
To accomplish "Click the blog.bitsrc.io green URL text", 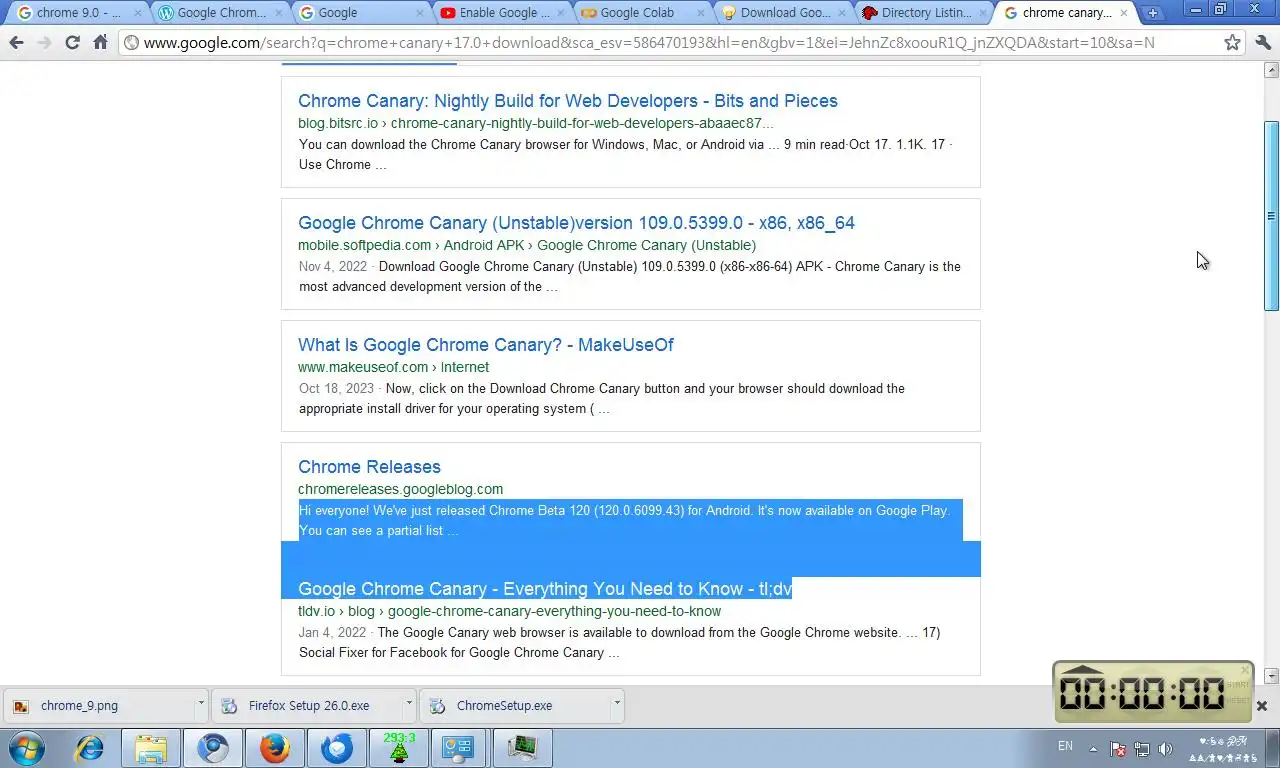I will [535, 123].
